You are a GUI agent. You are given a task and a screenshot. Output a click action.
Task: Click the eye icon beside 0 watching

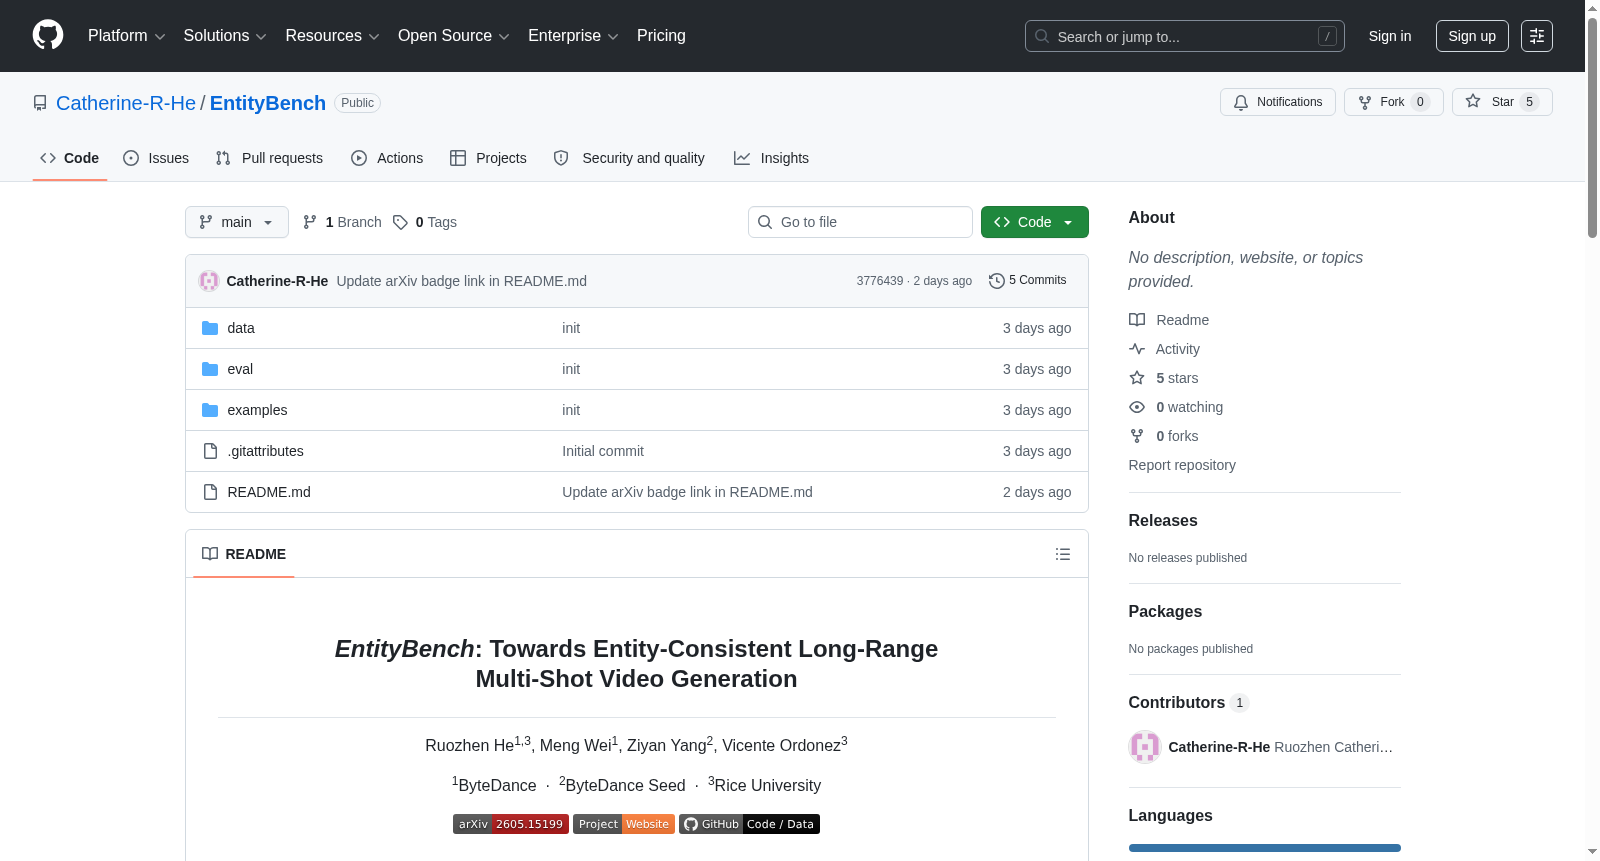[1137, 407]
